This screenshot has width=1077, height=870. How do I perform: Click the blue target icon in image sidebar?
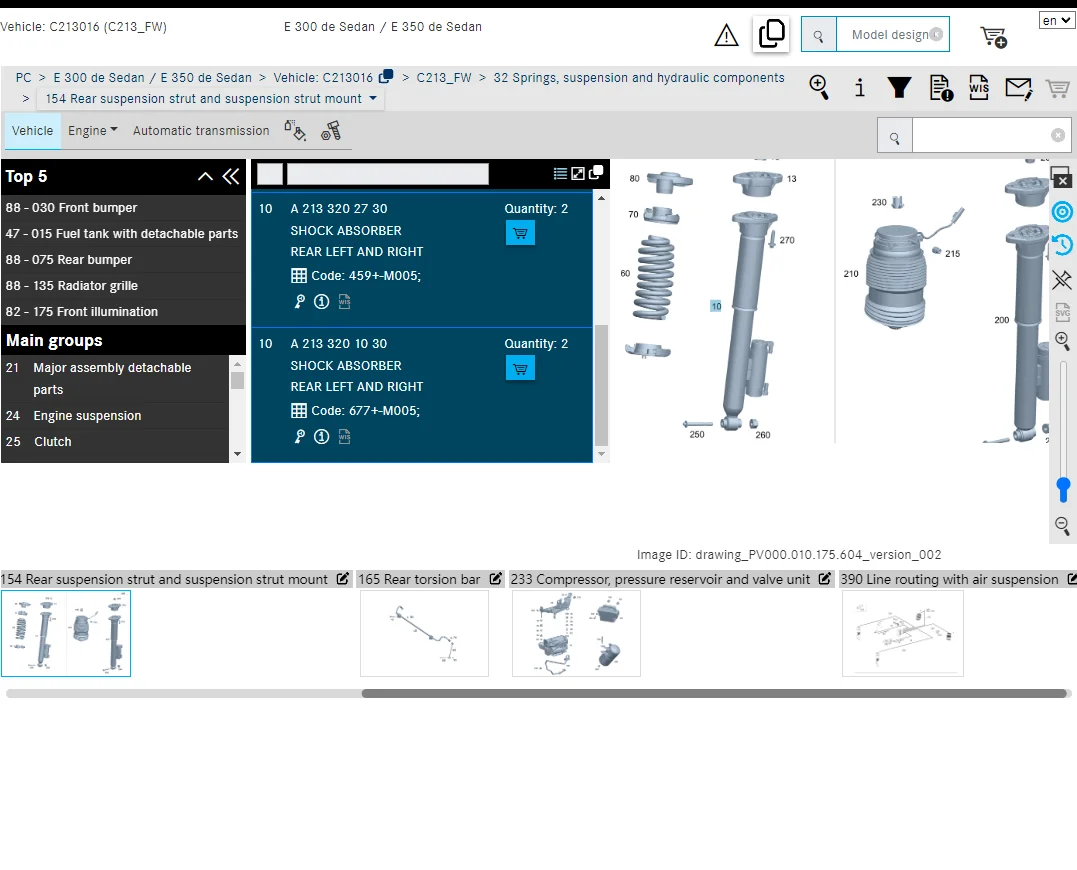(x=1063, y=212)
